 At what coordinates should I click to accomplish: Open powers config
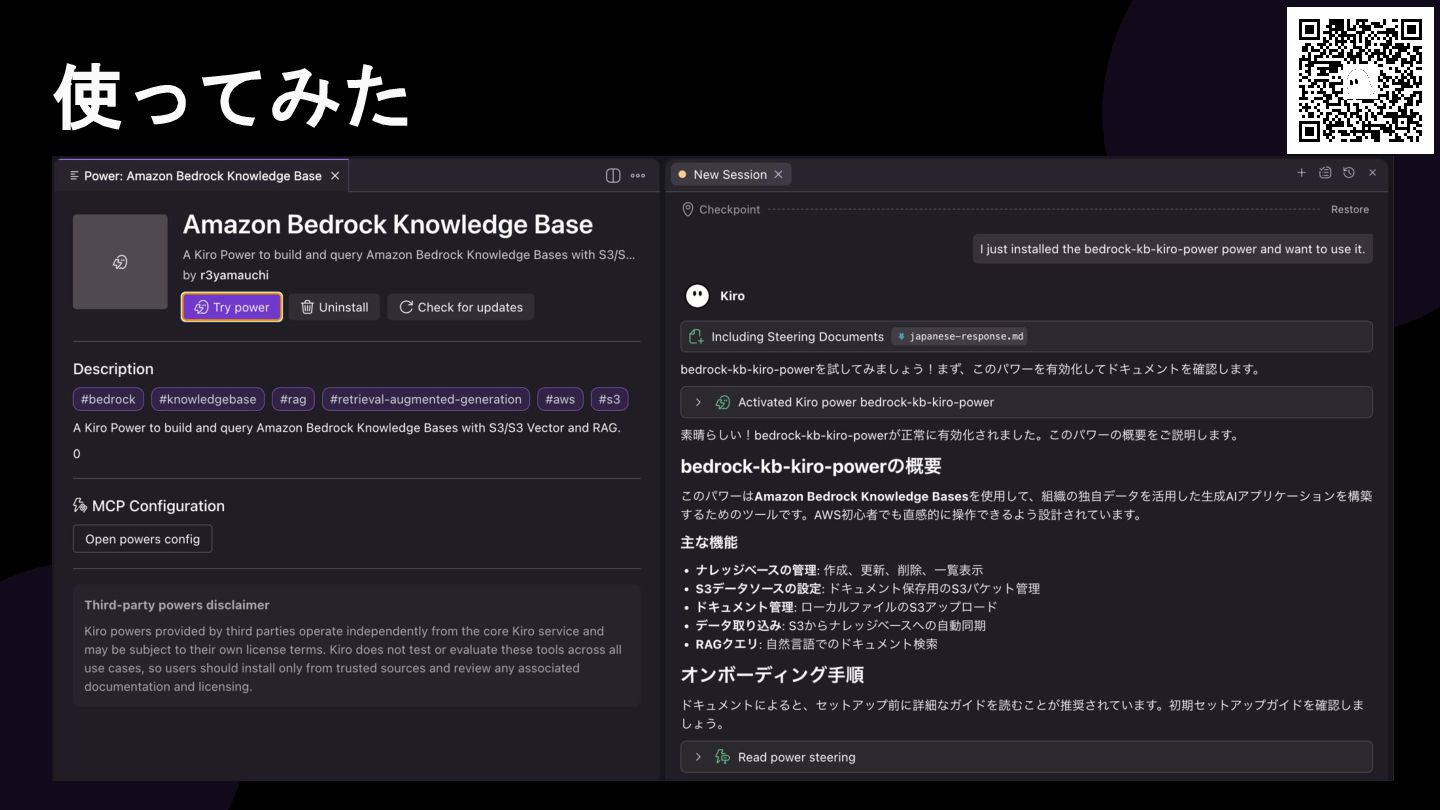click(142, 539)
